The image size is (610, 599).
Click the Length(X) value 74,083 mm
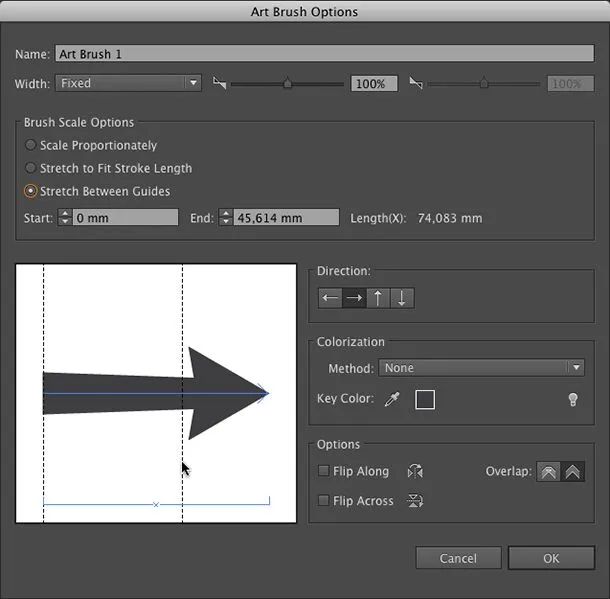[450, 218]
